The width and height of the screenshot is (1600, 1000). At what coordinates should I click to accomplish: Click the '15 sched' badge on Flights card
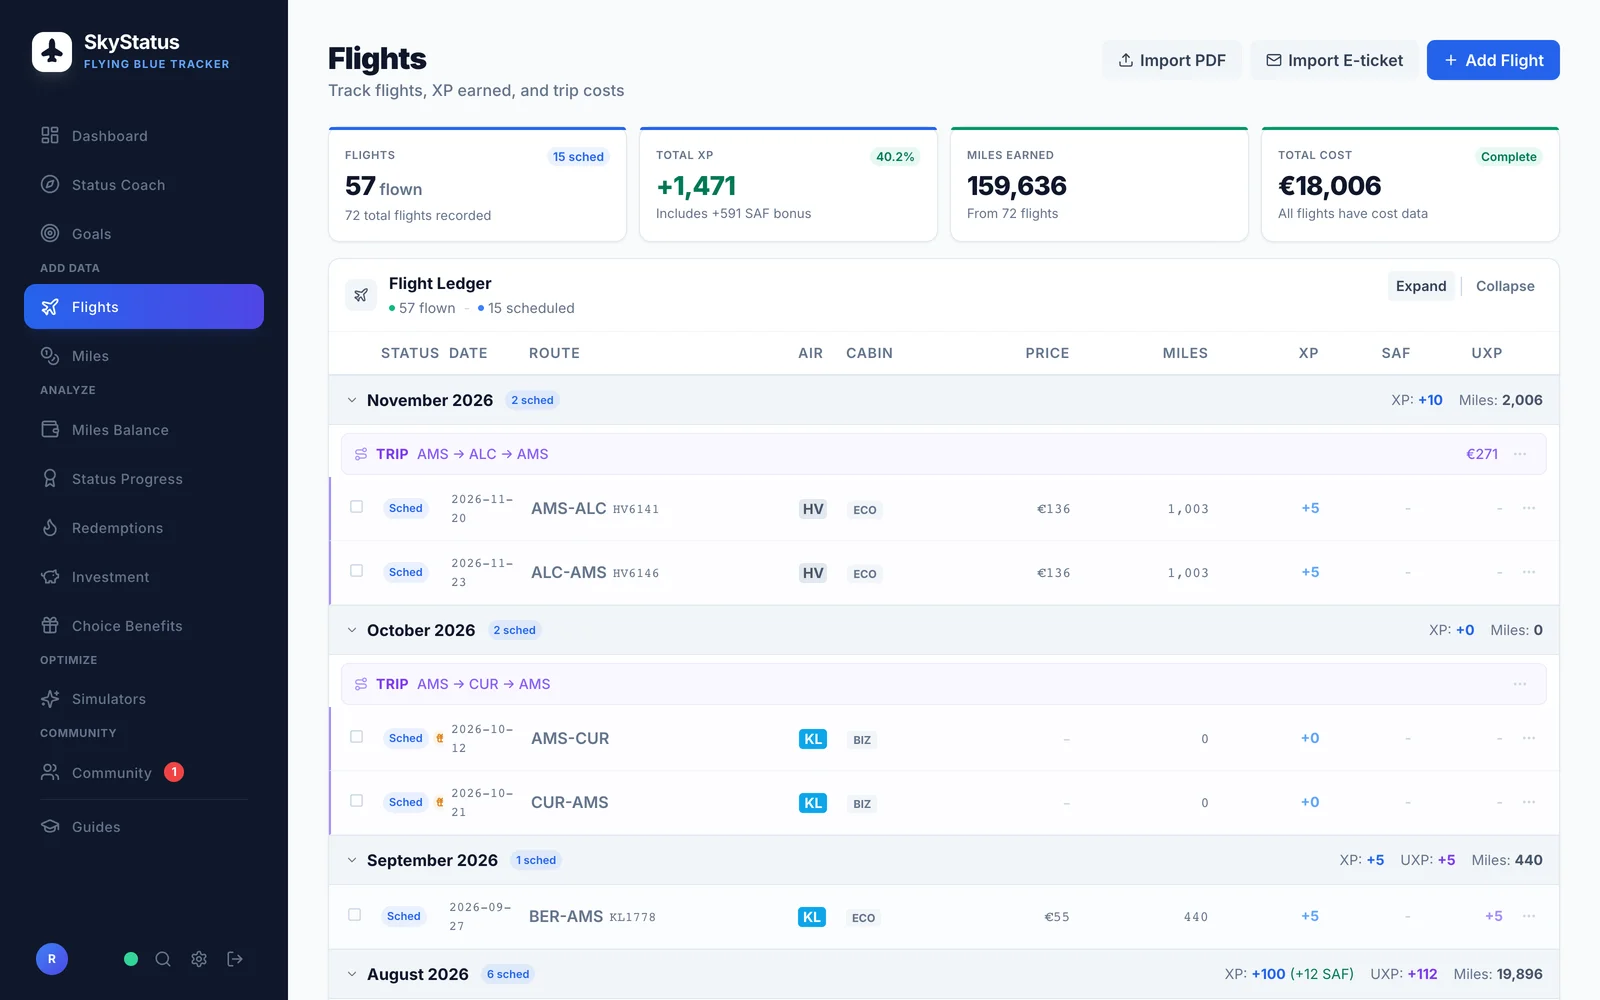tap(578, 157)
